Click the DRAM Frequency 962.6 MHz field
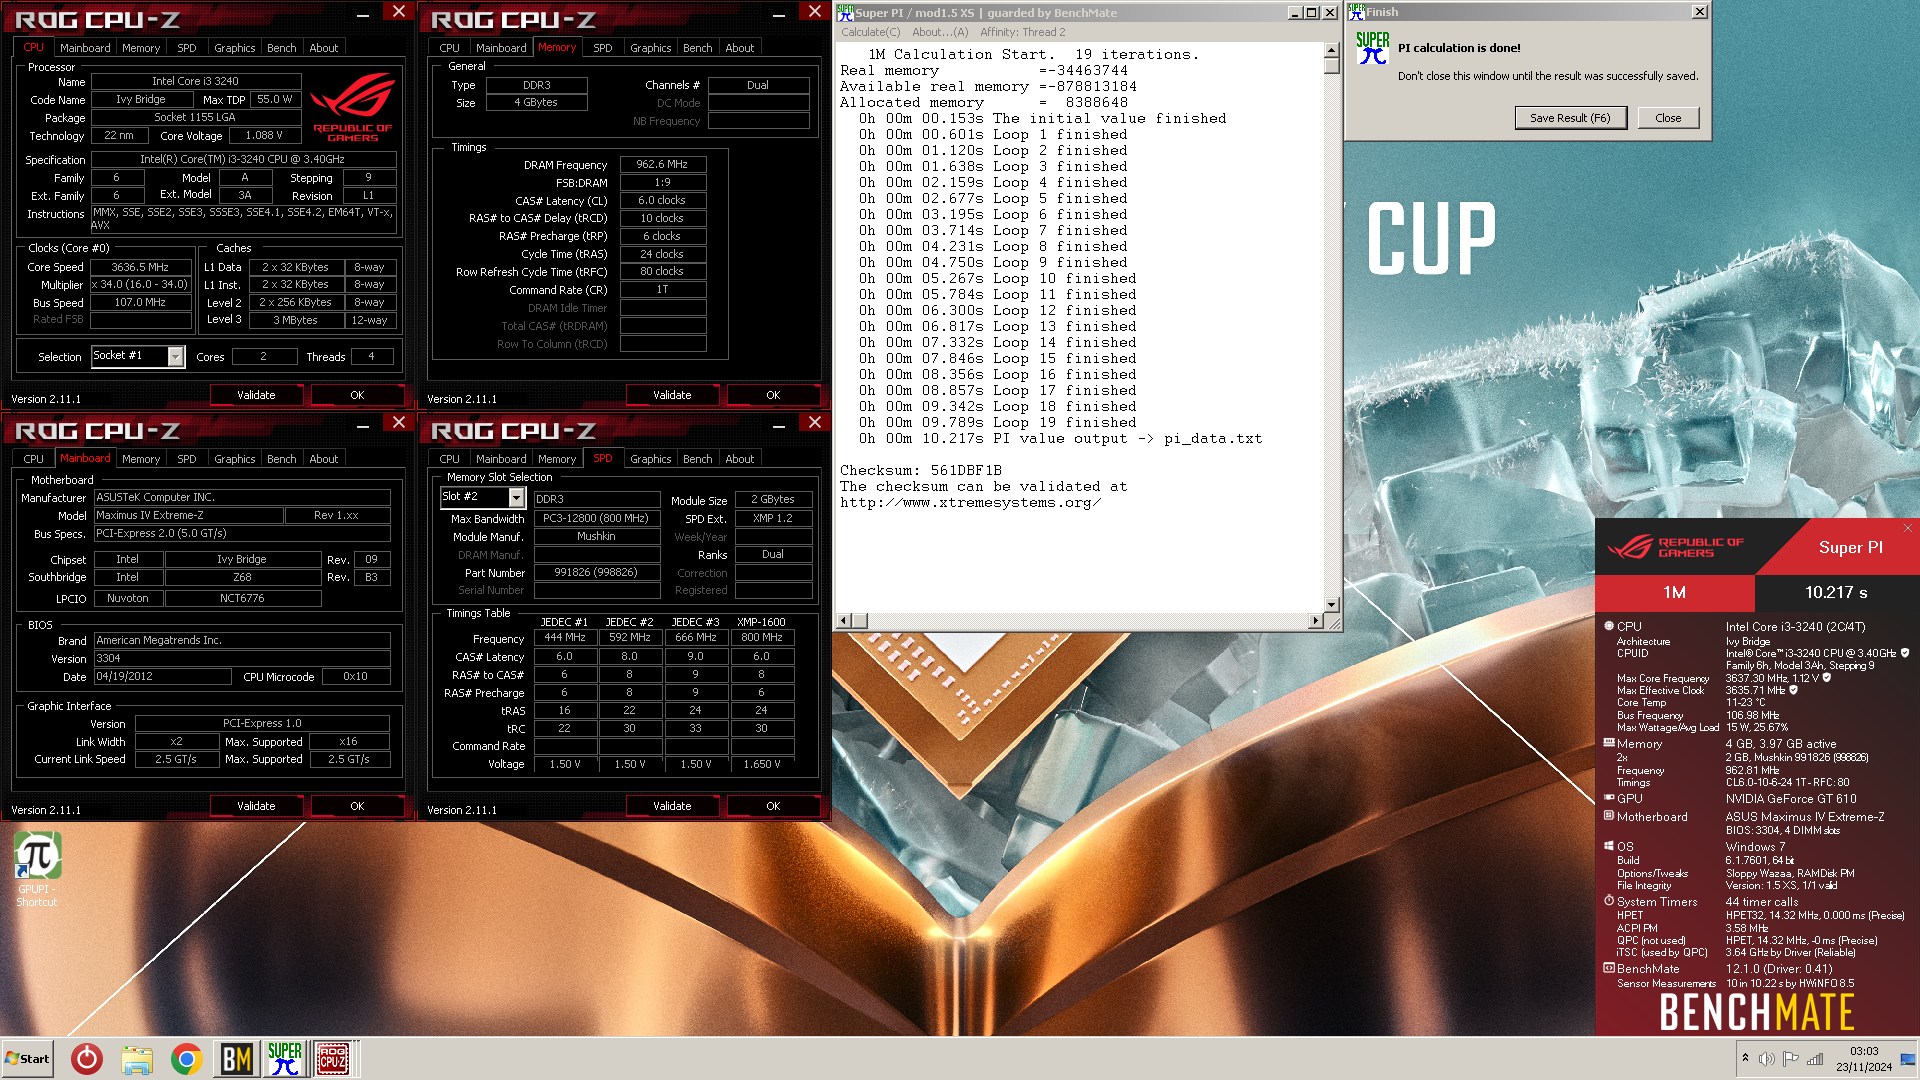Screen dimensions: 1920x1080 point(662,164)
